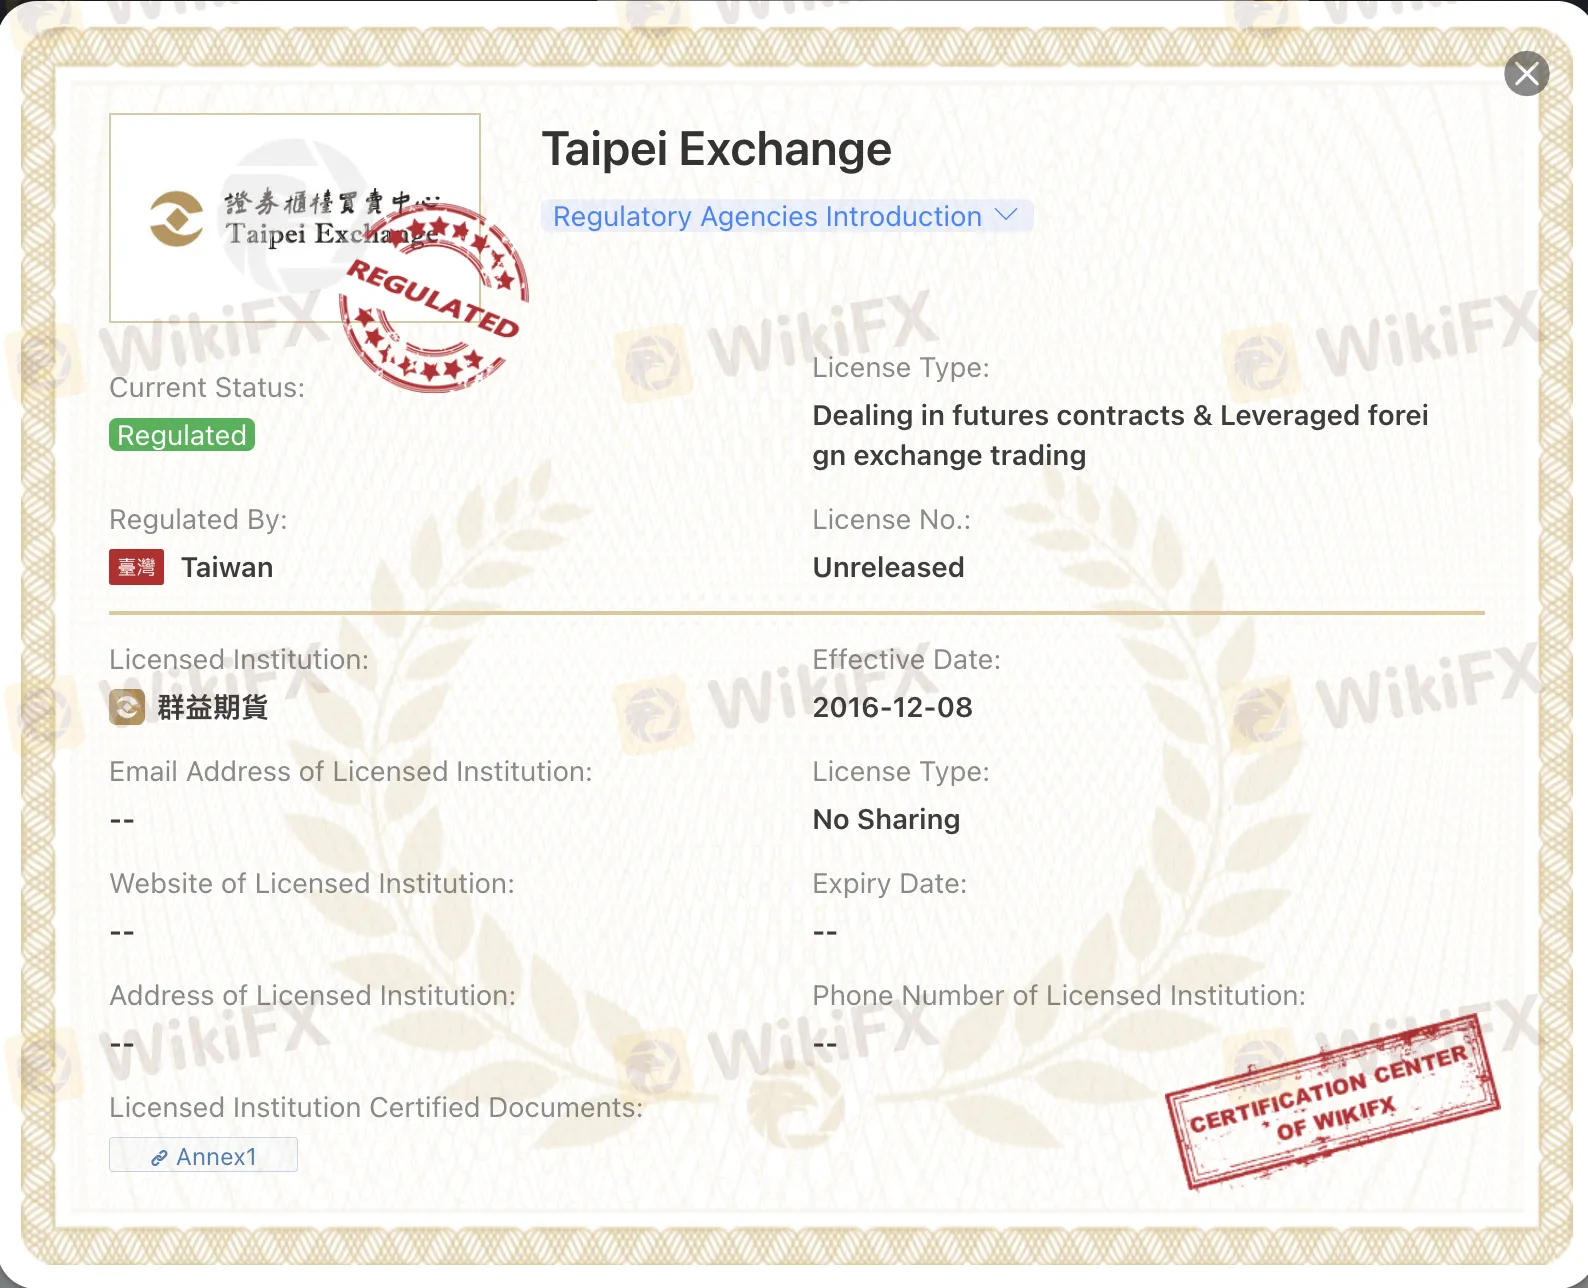Select the License No. label
This screenshot has width=1588, height=1288.
[891, 519]
